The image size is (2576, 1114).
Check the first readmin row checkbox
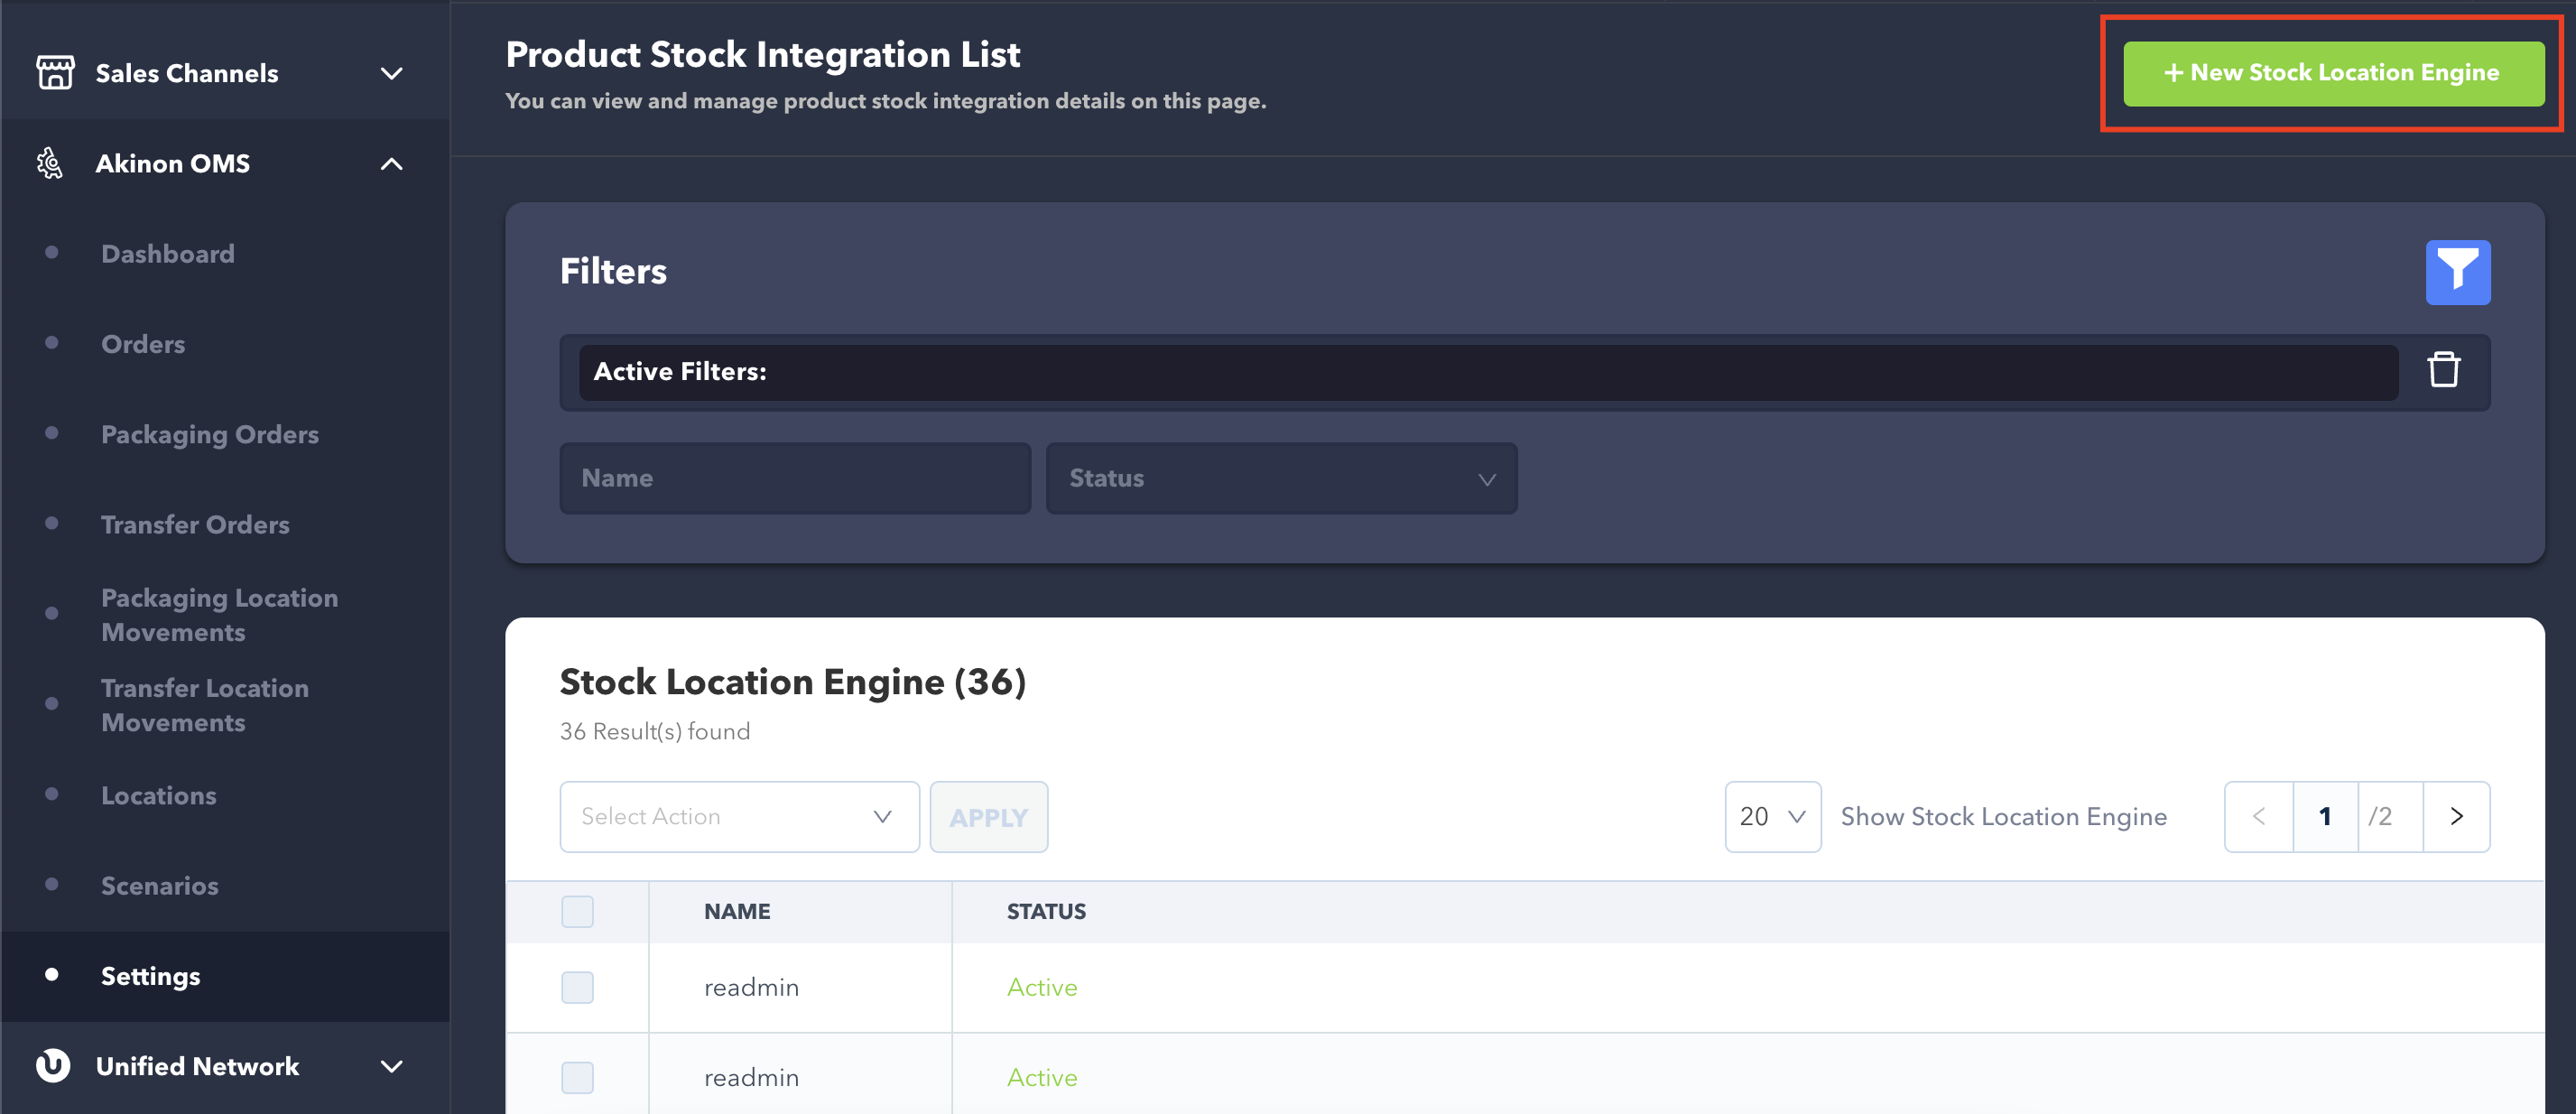pos(577,987)
